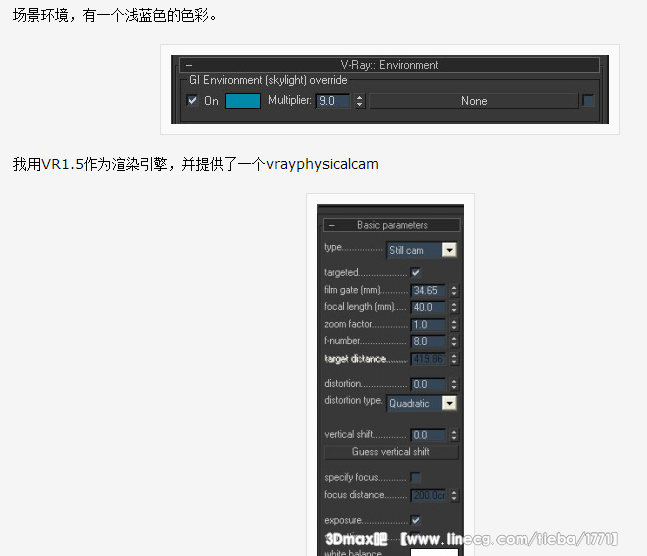The width and height of the screenshot is (647, 556).
Task: Click the zoom factor 1.0 field
Action: pos(428,324)
